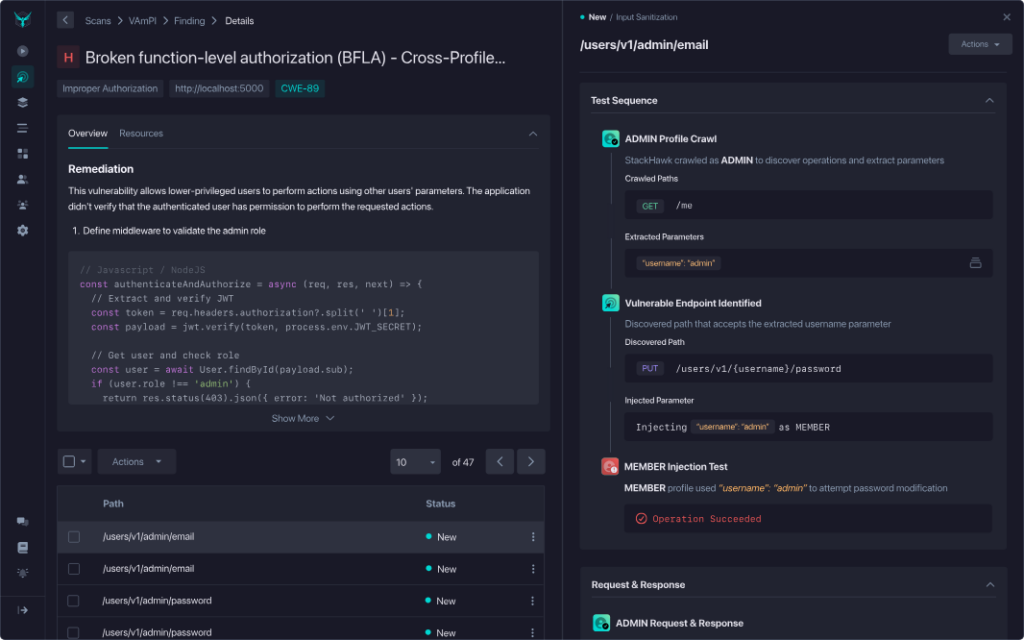Open the rows-per-page dropdown showing 10

click(x=415, y=461)
